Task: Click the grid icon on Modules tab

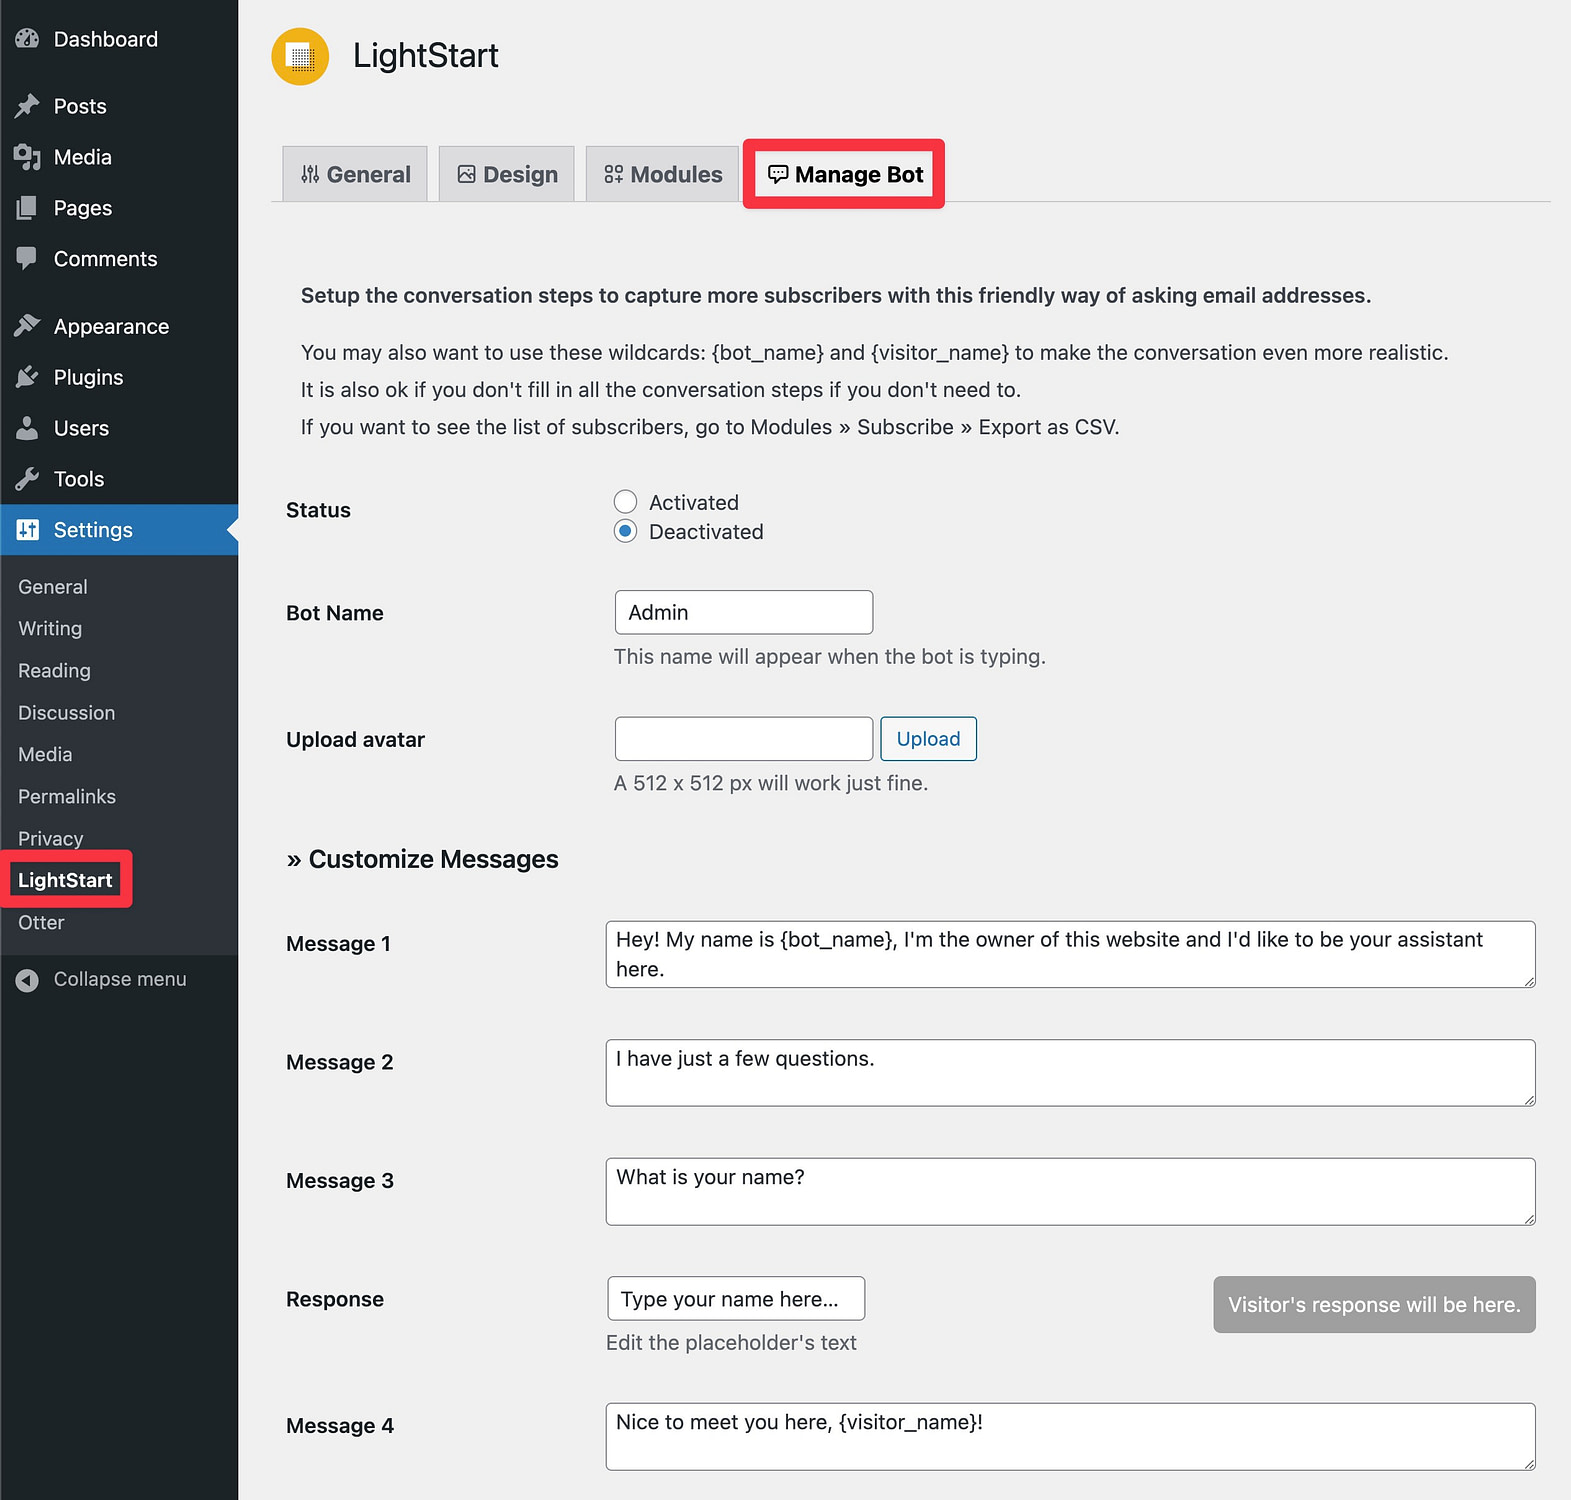Action: point(613,174)
